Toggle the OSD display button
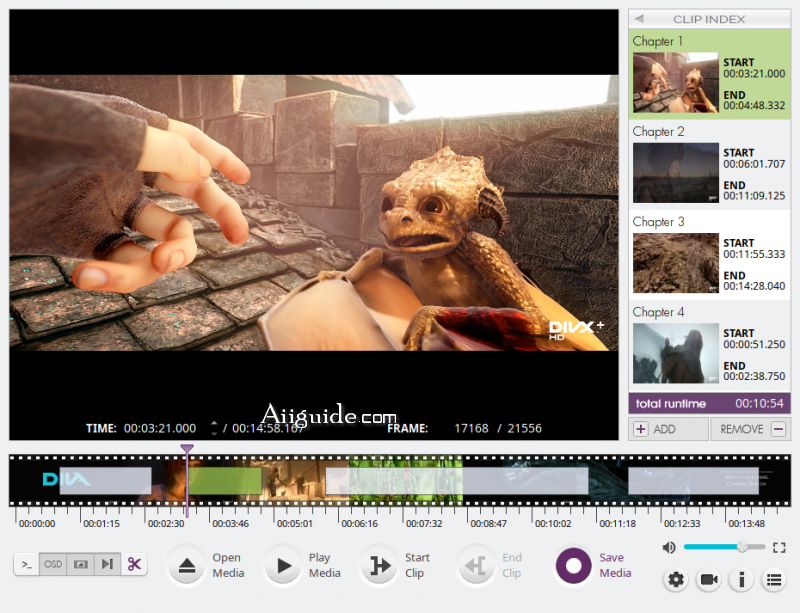The width and height of the screenshot is (800, 613). [53, 564]
